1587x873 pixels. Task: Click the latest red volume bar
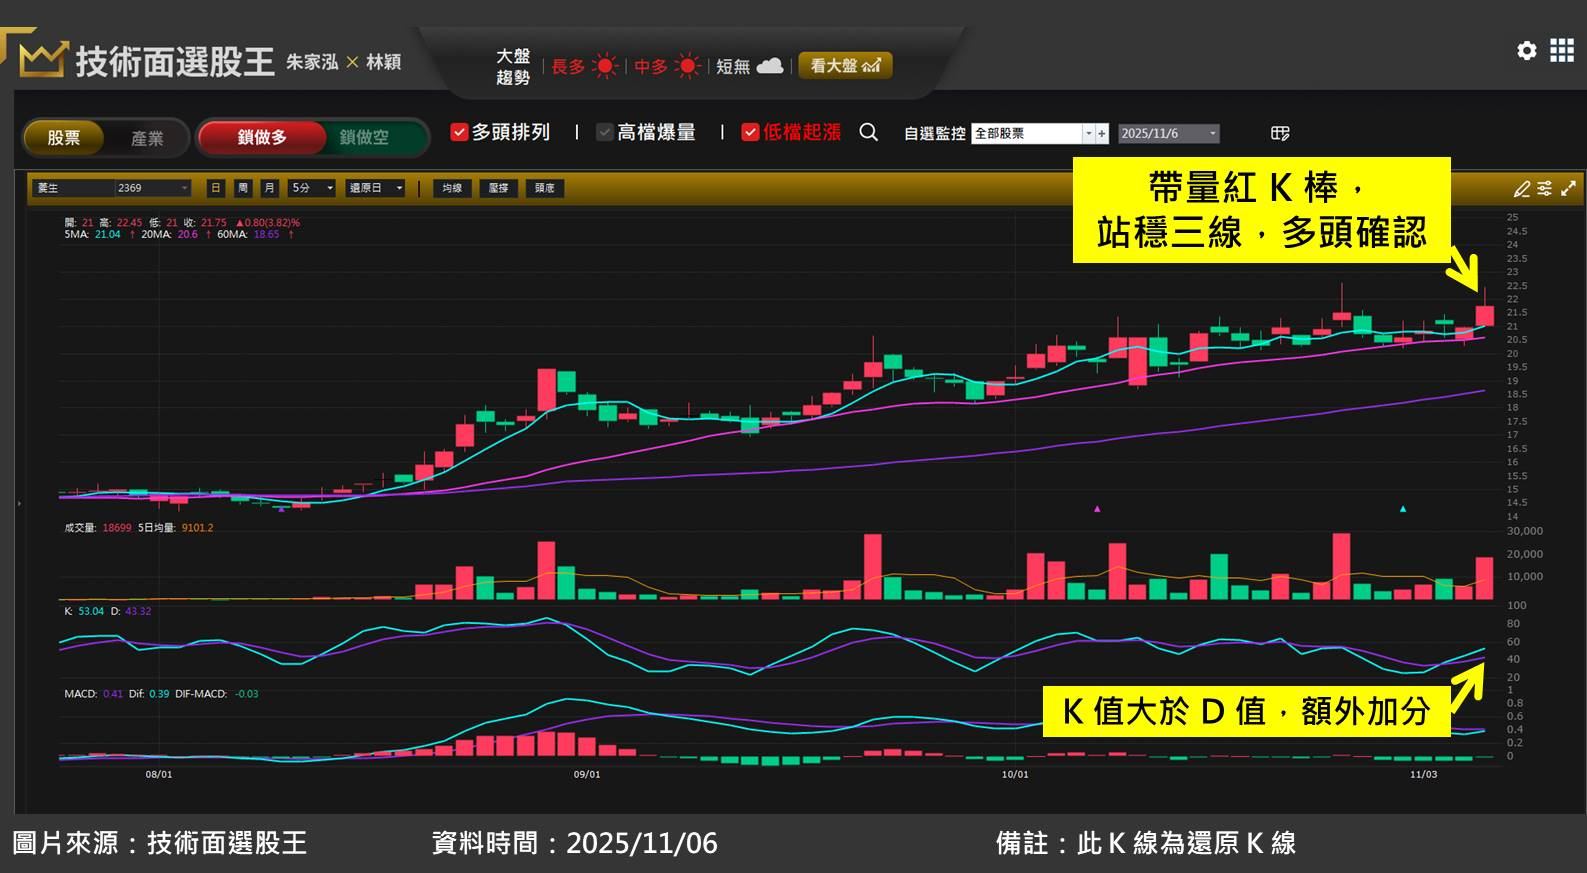[x=1485, y=578]
